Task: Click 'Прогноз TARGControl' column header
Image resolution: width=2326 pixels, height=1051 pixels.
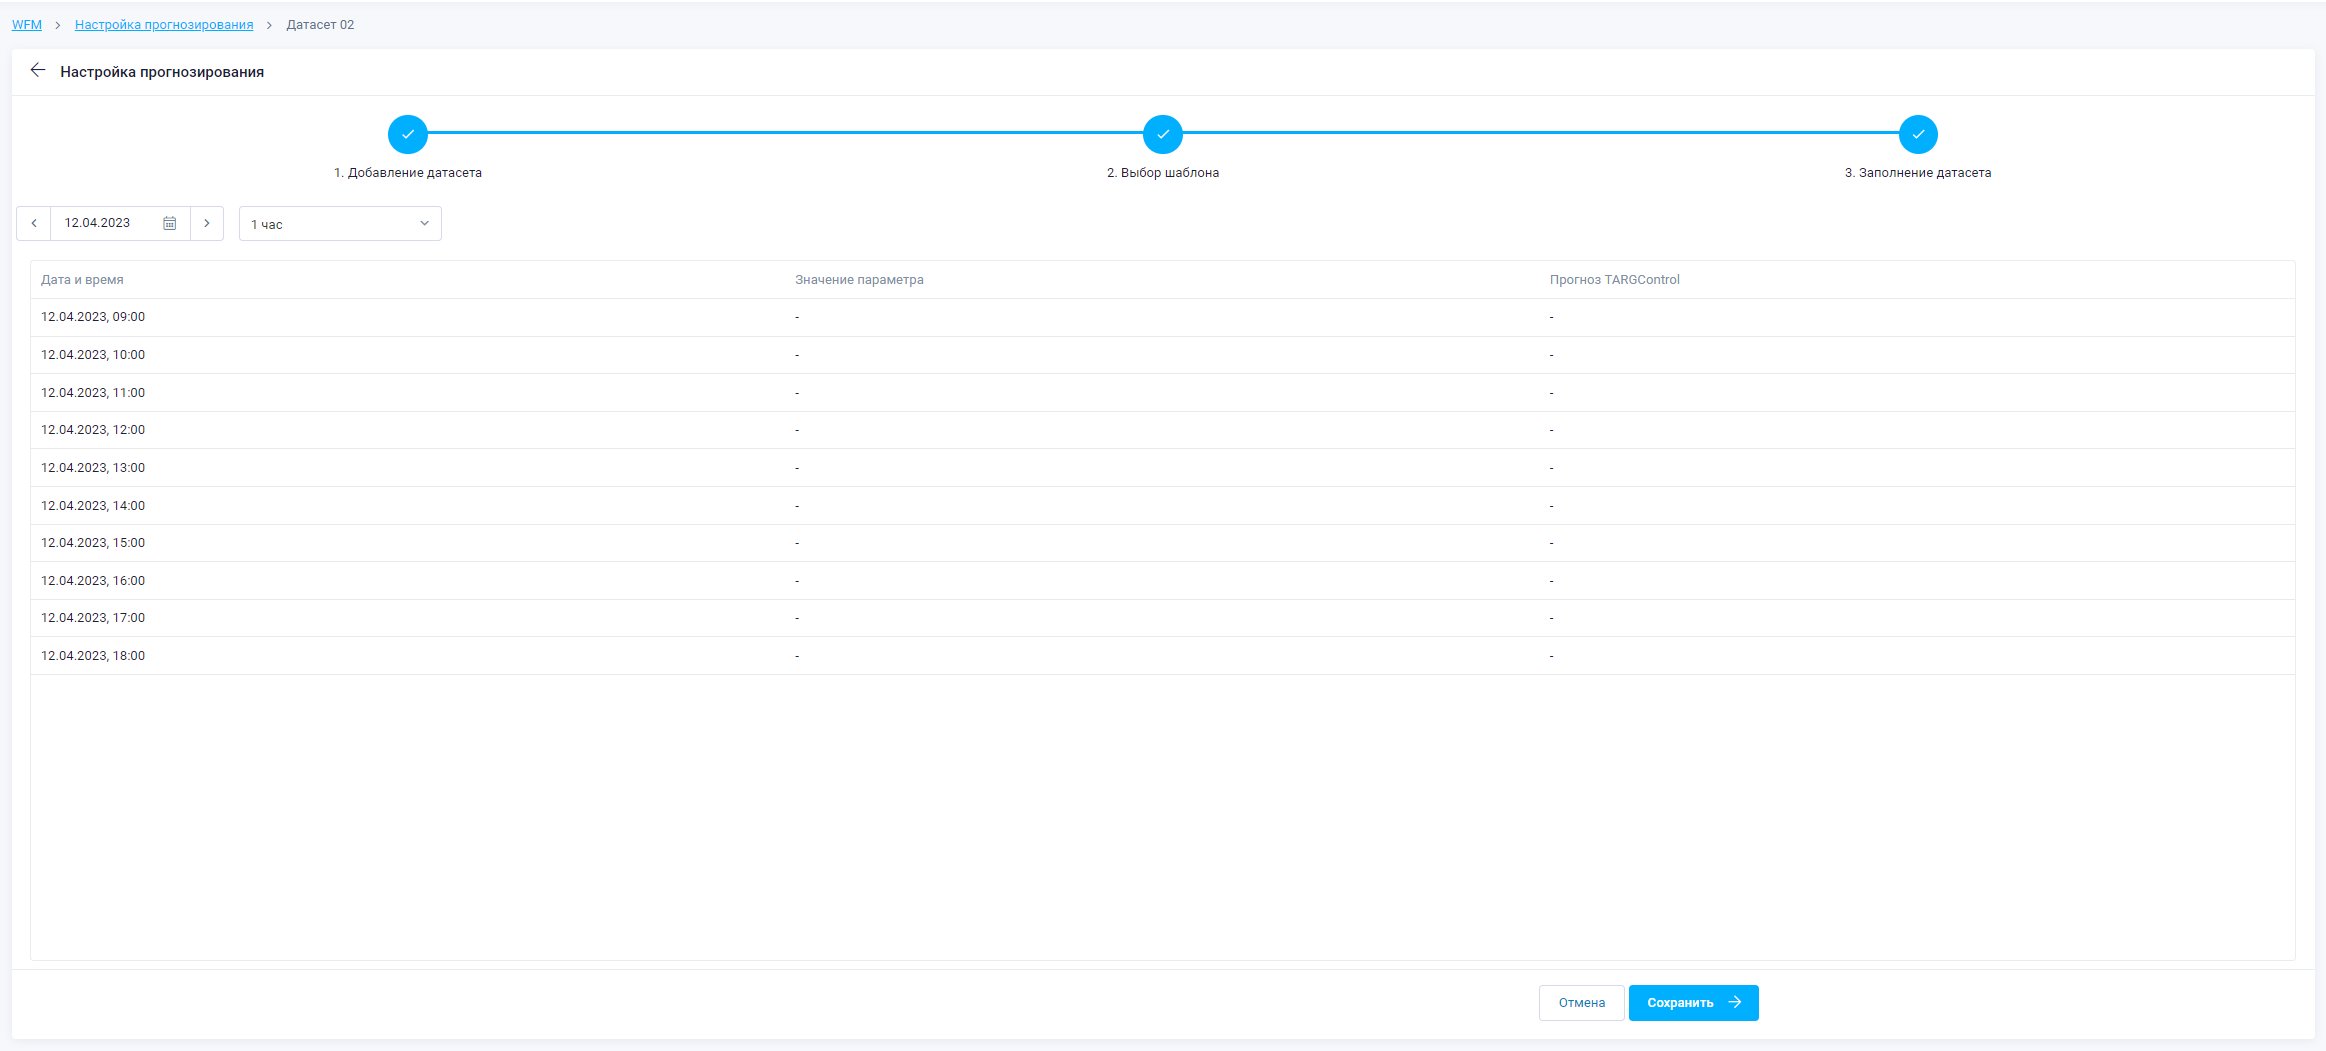Action: 1615,280
